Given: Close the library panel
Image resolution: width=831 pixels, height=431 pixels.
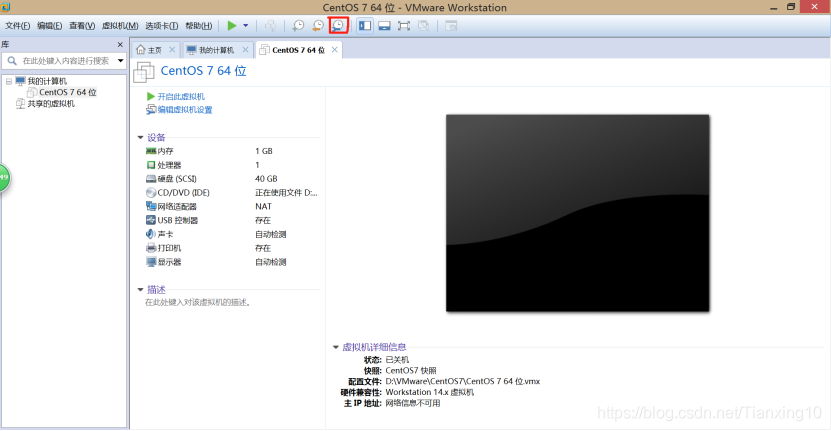Looking at the screenshot, I should 120,45.
